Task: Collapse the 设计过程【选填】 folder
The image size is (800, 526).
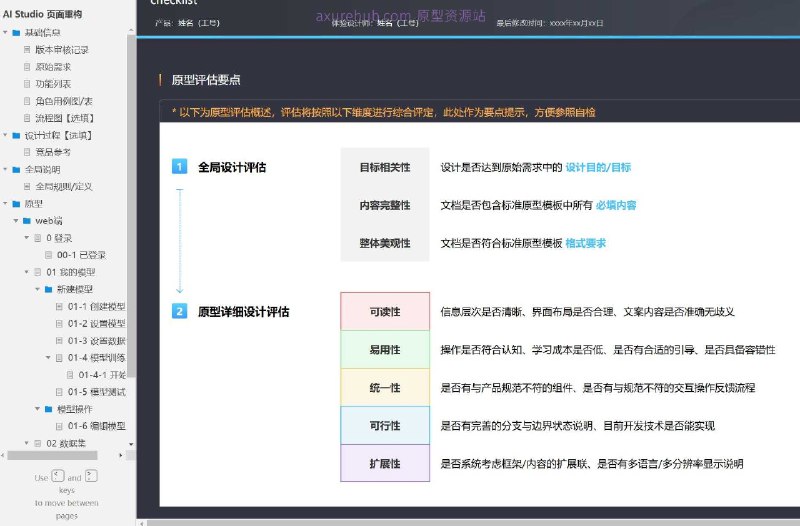Action: click(6, 136)
